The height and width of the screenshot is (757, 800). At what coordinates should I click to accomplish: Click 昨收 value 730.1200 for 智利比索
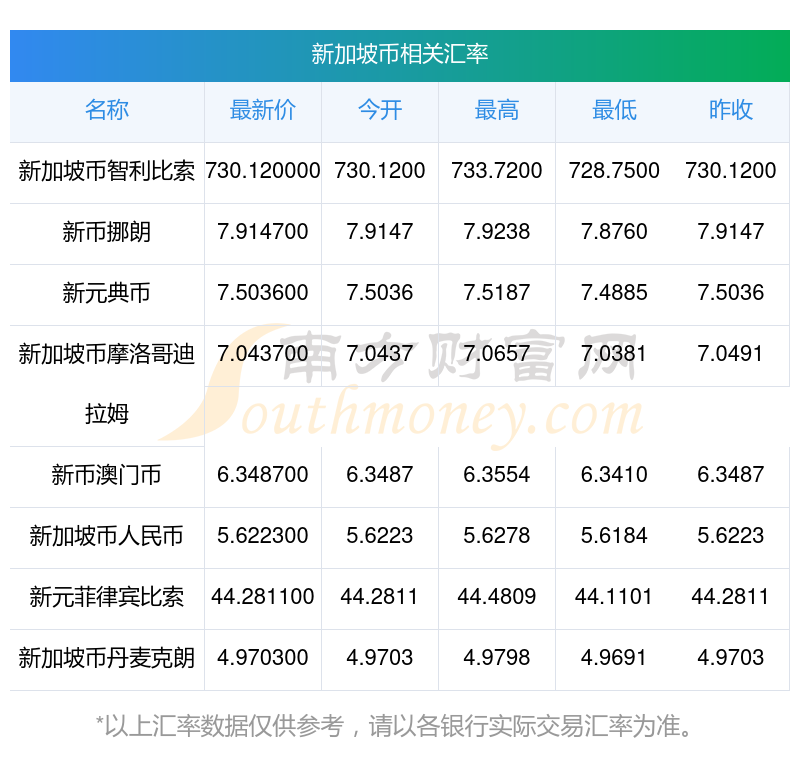pos(731,171)
